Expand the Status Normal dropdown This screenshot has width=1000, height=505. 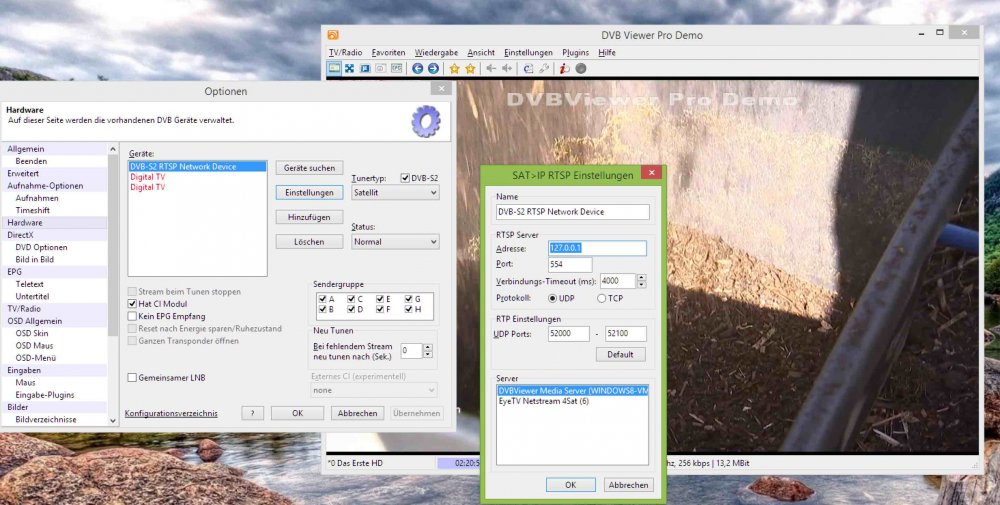point(394,242)
